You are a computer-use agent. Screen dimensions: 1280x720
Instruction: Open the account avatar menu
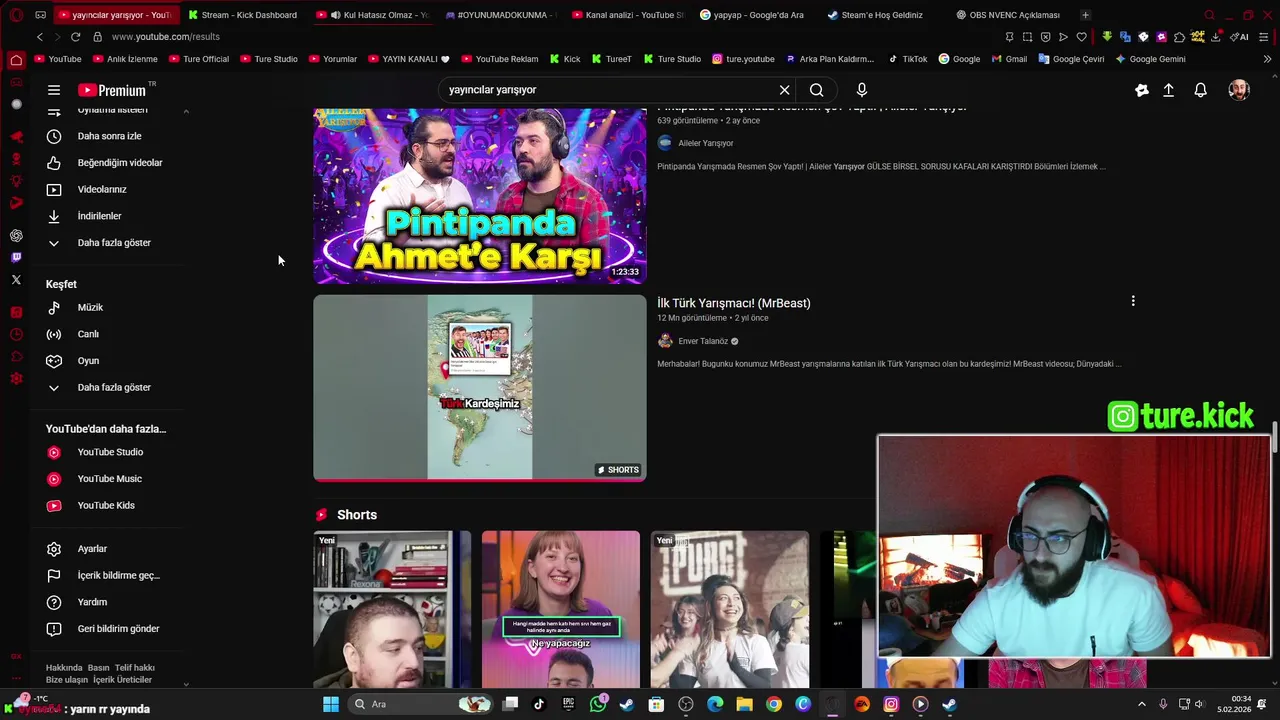click(x=1239, y=90)
